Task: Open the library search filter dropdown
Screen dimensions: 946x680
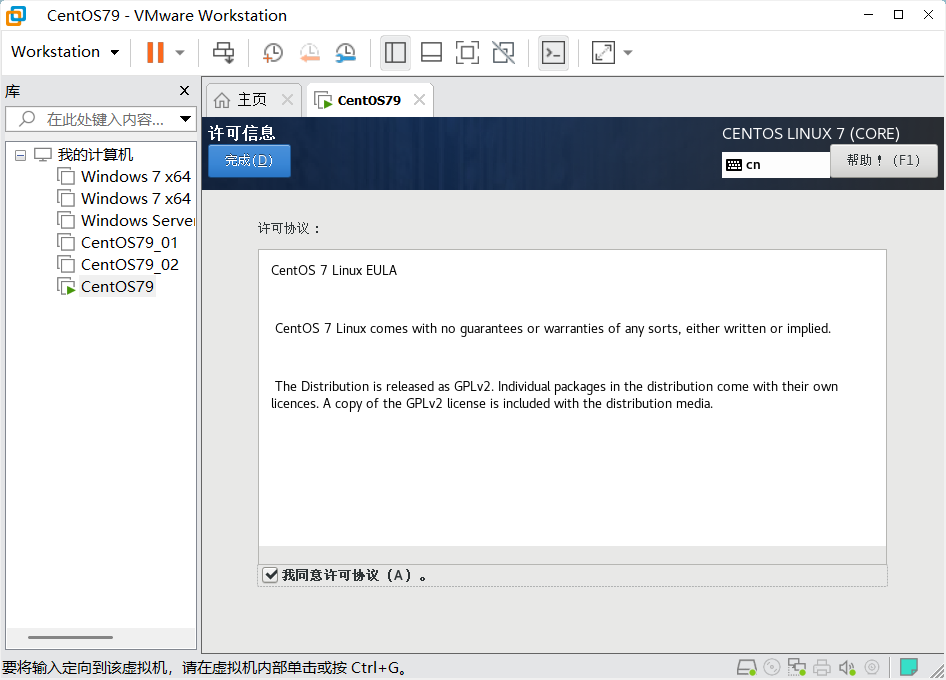Action: coord(185,119)
